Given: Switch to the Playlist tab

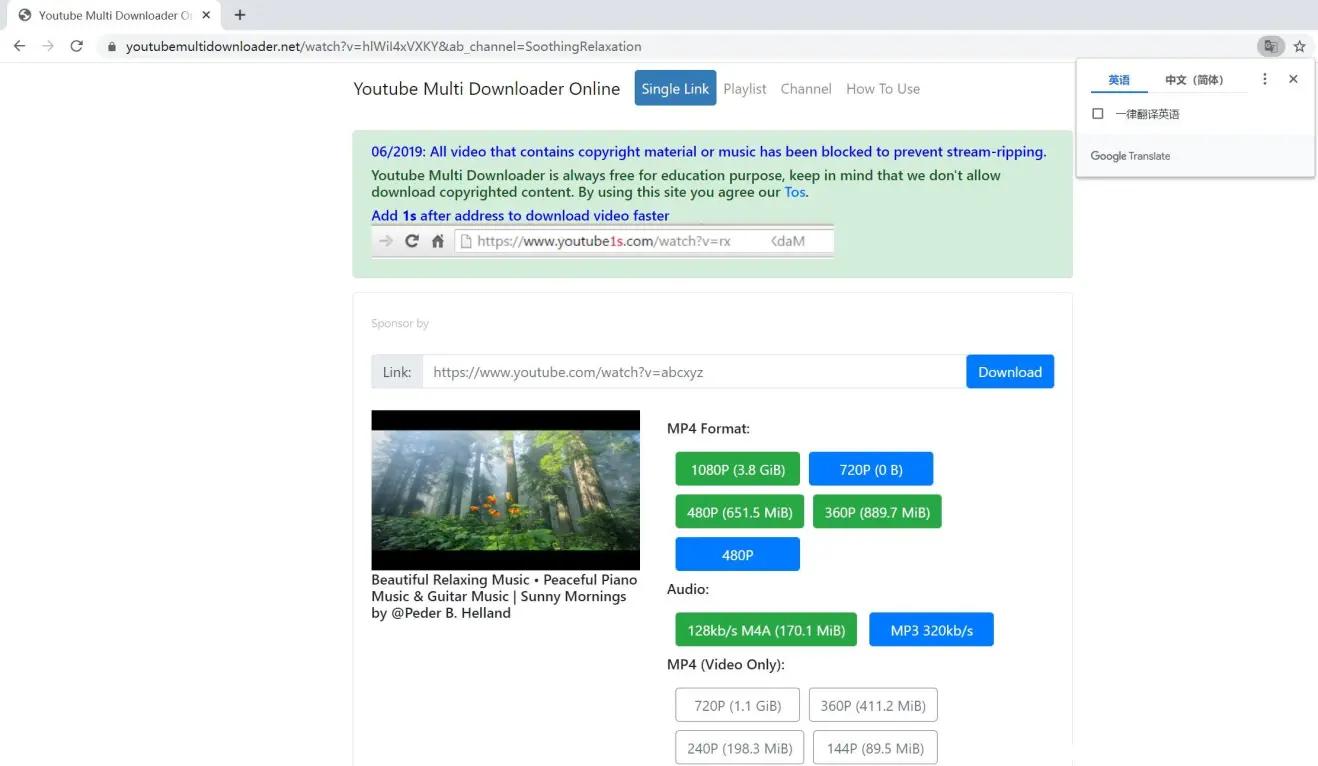Looking at the screenshot, I should pos(744,88).
